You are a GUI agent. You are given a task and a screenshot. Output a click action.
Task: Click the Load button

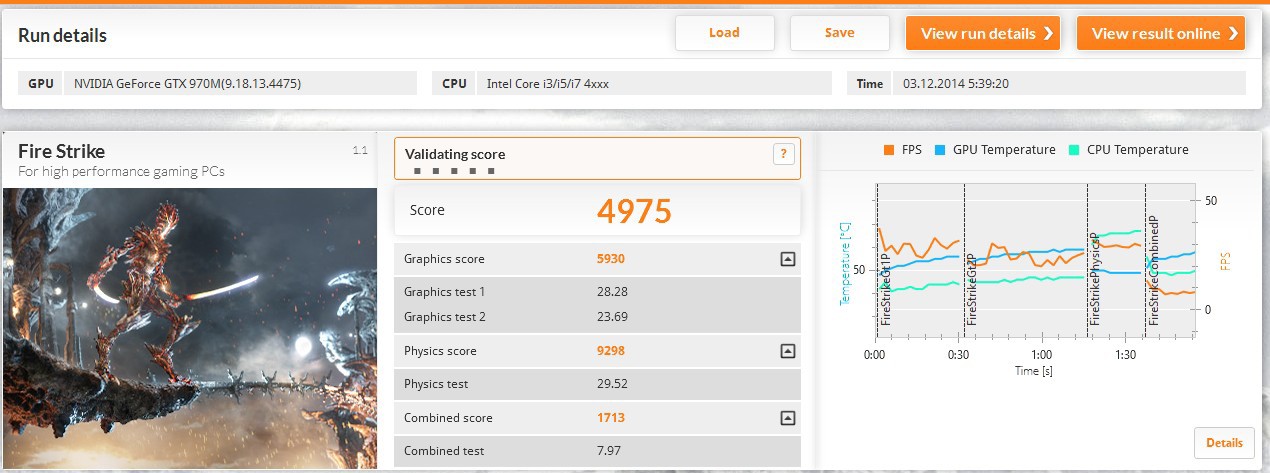coord(724,33)
